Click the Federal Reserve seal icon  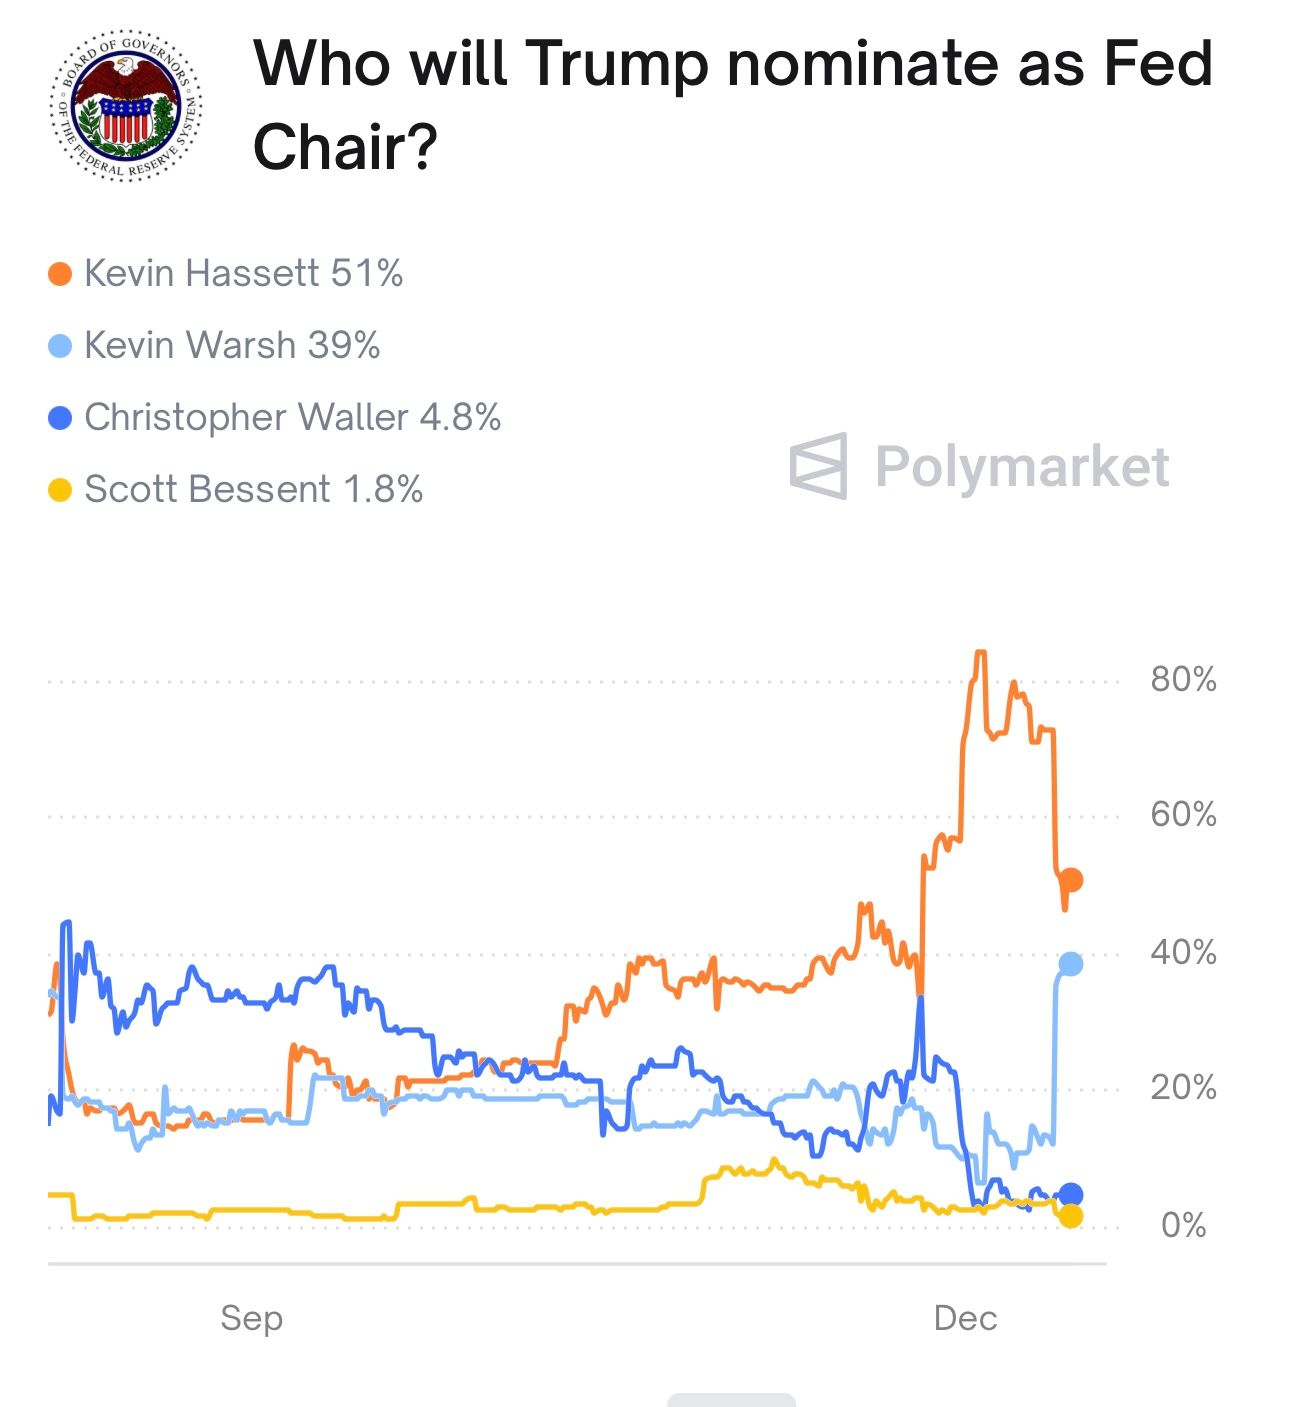coord(127,106)
